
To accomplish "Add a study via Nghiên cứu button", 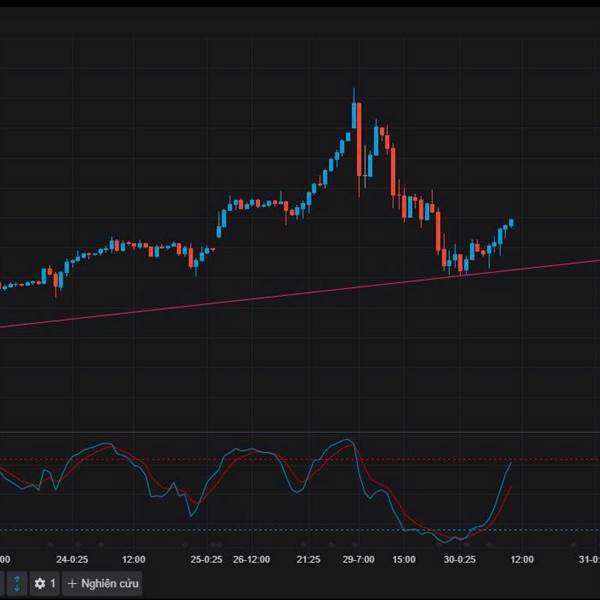I will 102,583.
